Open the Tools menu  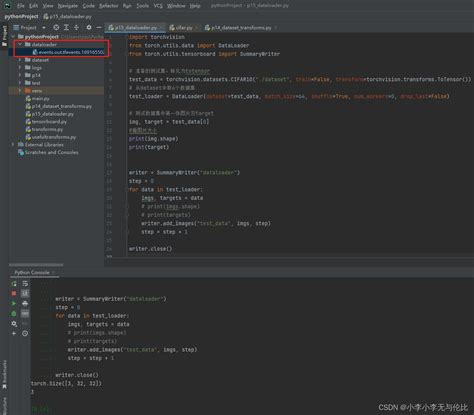click(142, 6)
